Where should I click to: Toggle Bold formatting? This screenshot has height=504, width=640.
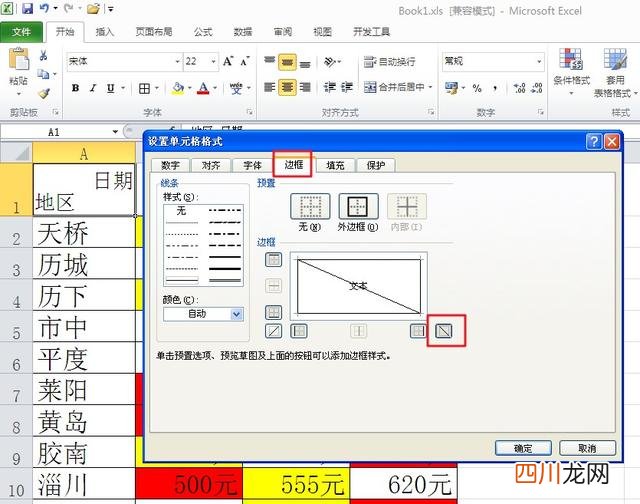click(76, 88)
